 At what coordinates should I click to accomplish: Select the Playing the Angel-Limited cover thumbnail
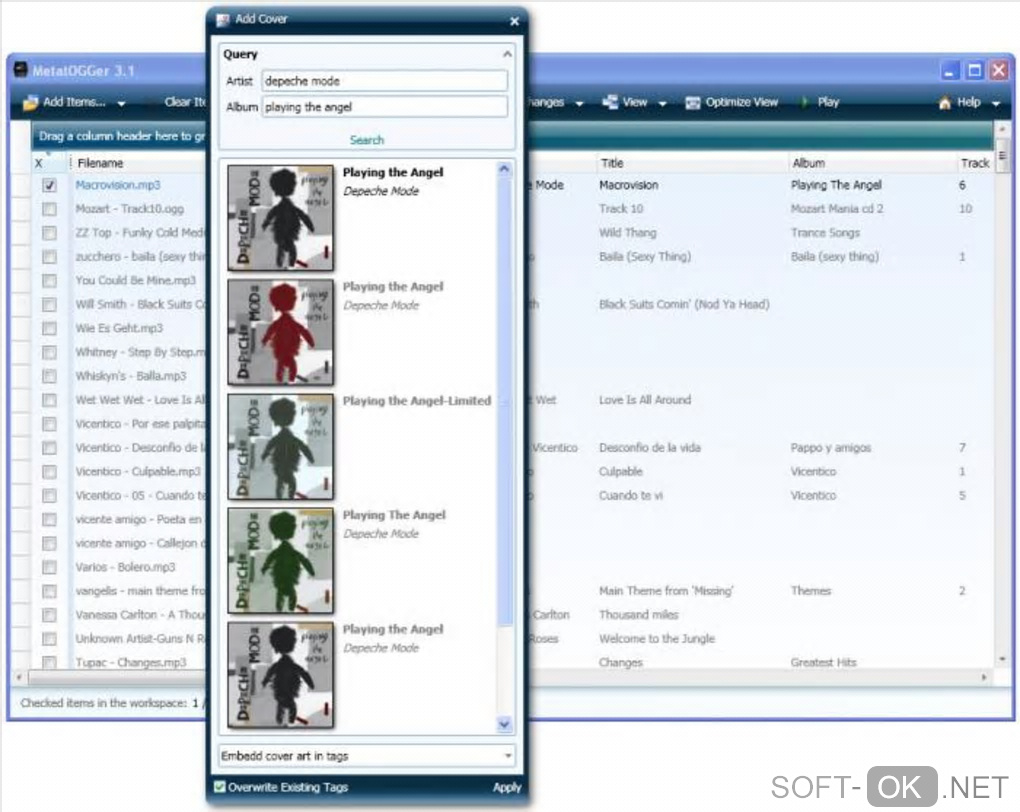point(280,446)
